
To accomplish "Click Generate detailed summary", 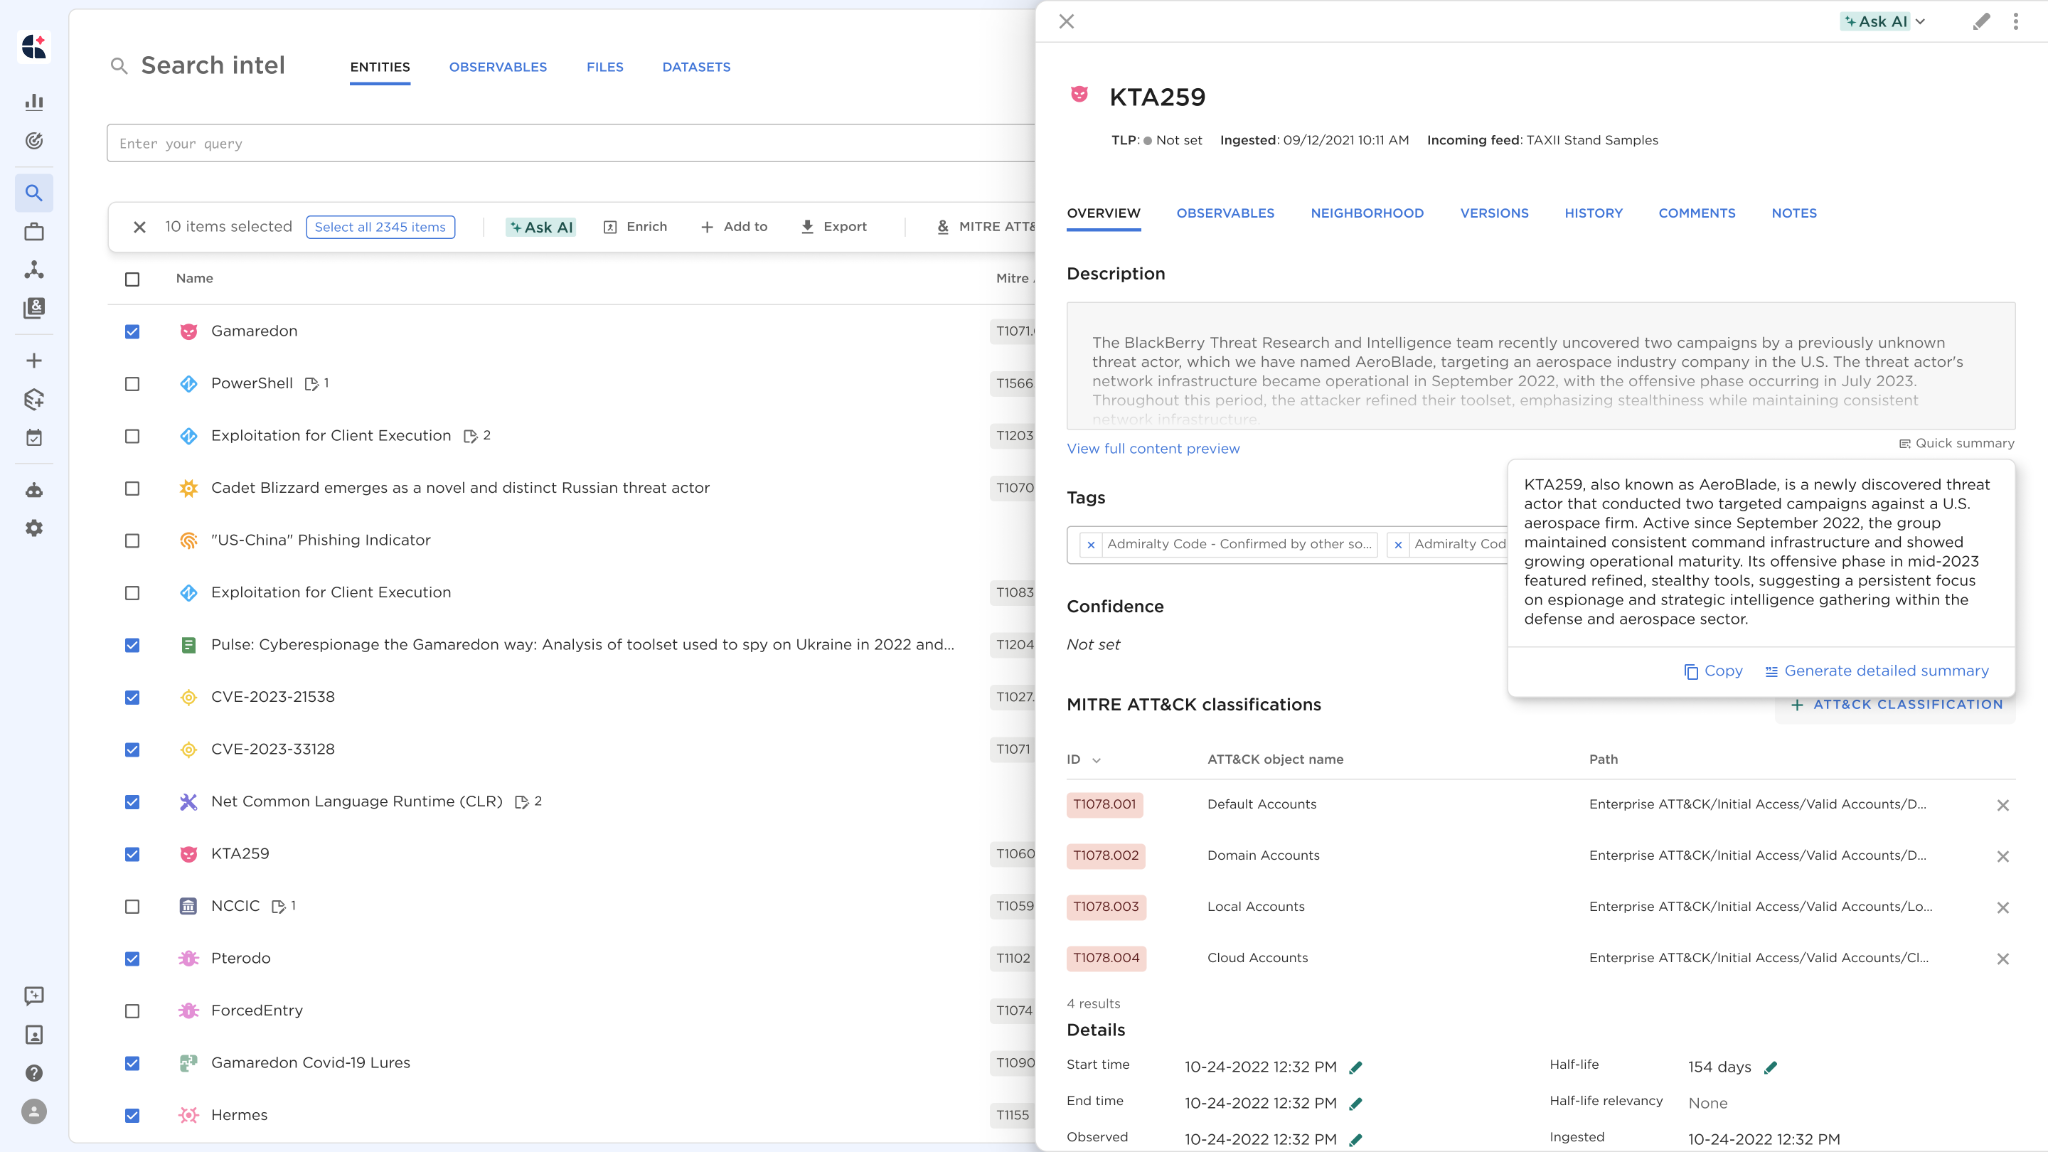I will pos(1876,671).
